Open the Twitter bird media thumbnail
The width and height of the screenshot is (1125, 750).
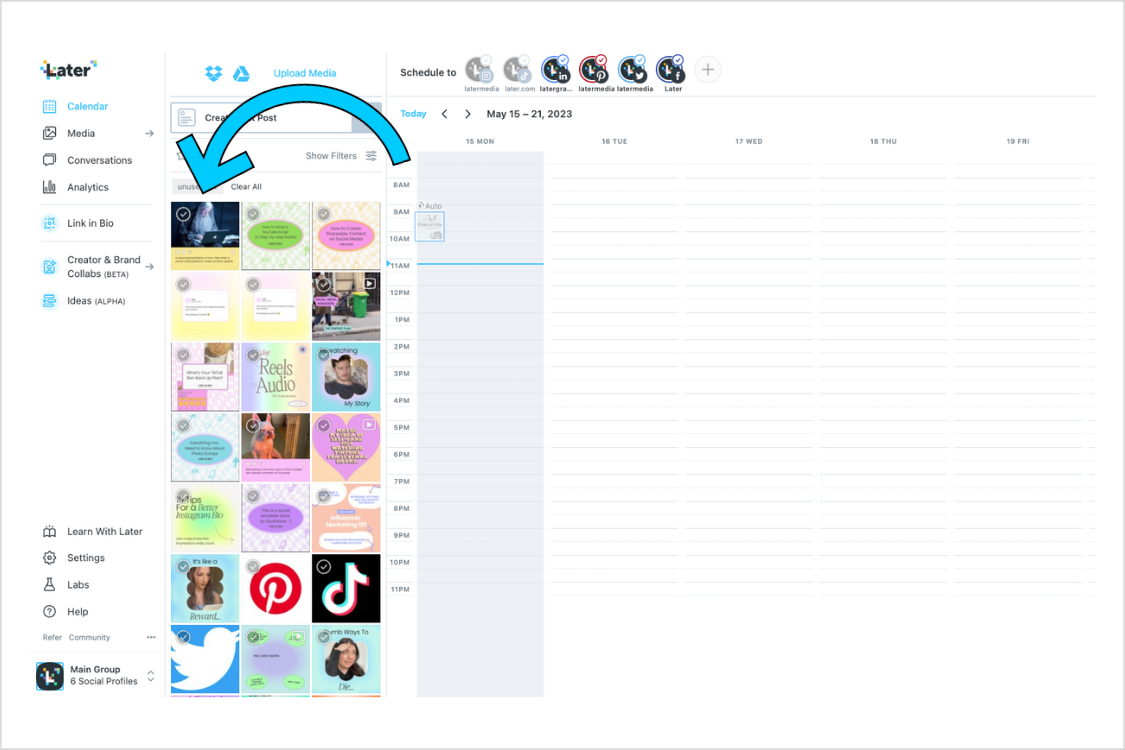click(x=205, y=659)
